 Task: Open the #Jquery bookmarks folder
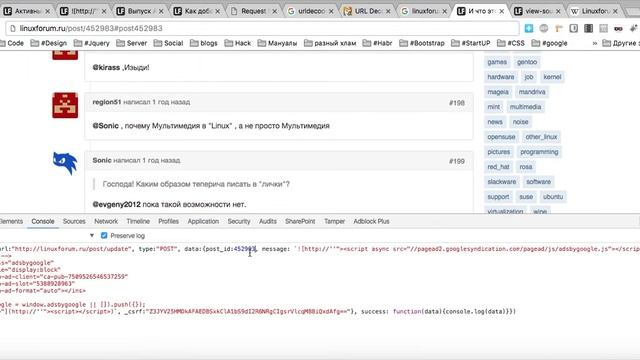click(92, 43)
